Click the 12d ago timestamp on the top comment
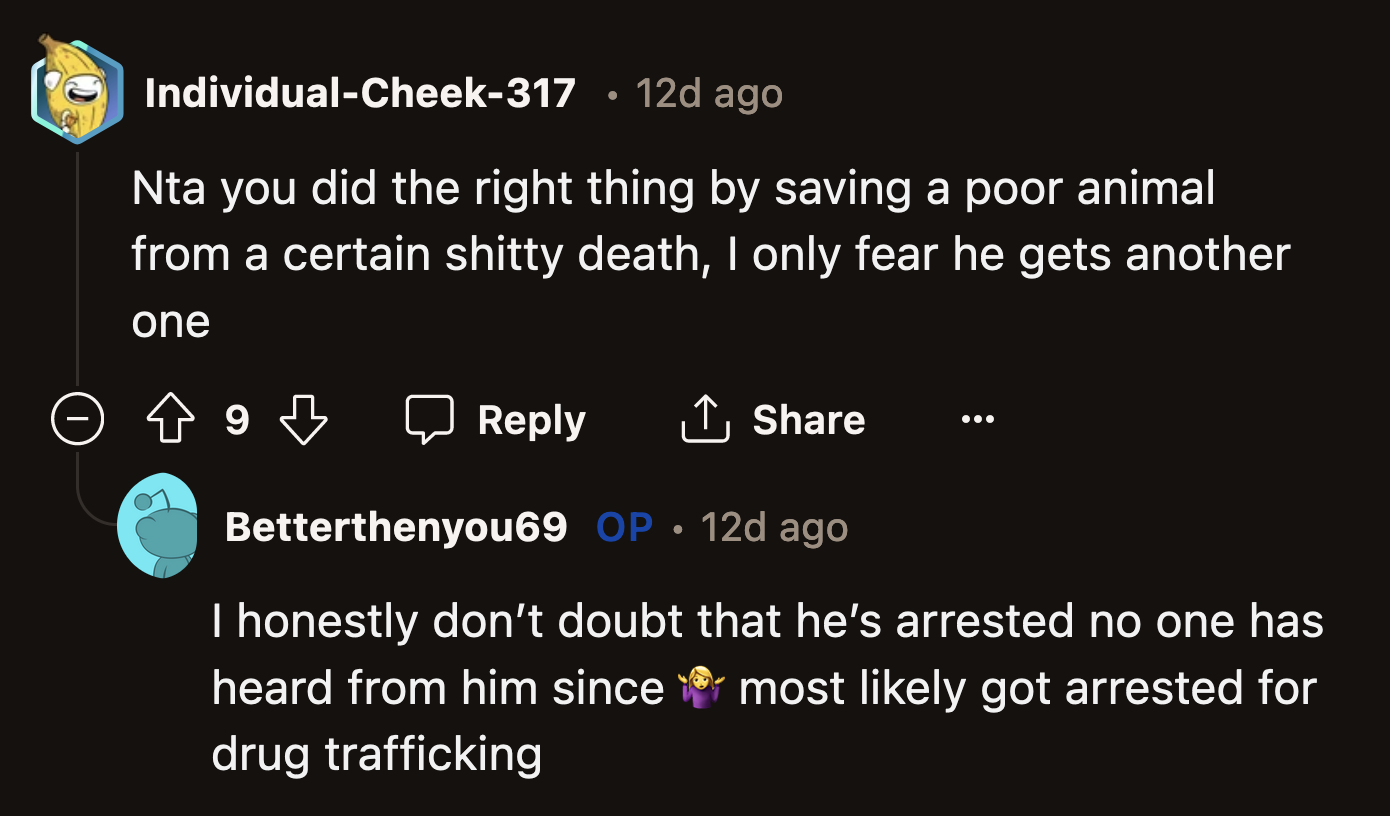The width and height of the screenshot is (1390, 816). [x=709, y=92]
